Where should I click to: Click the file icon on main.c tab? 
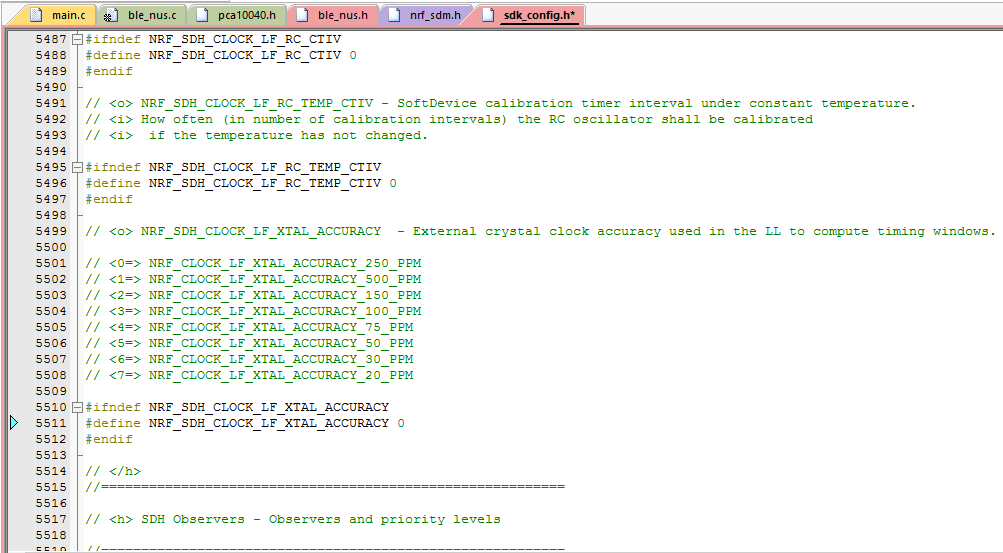pos(36,15)
